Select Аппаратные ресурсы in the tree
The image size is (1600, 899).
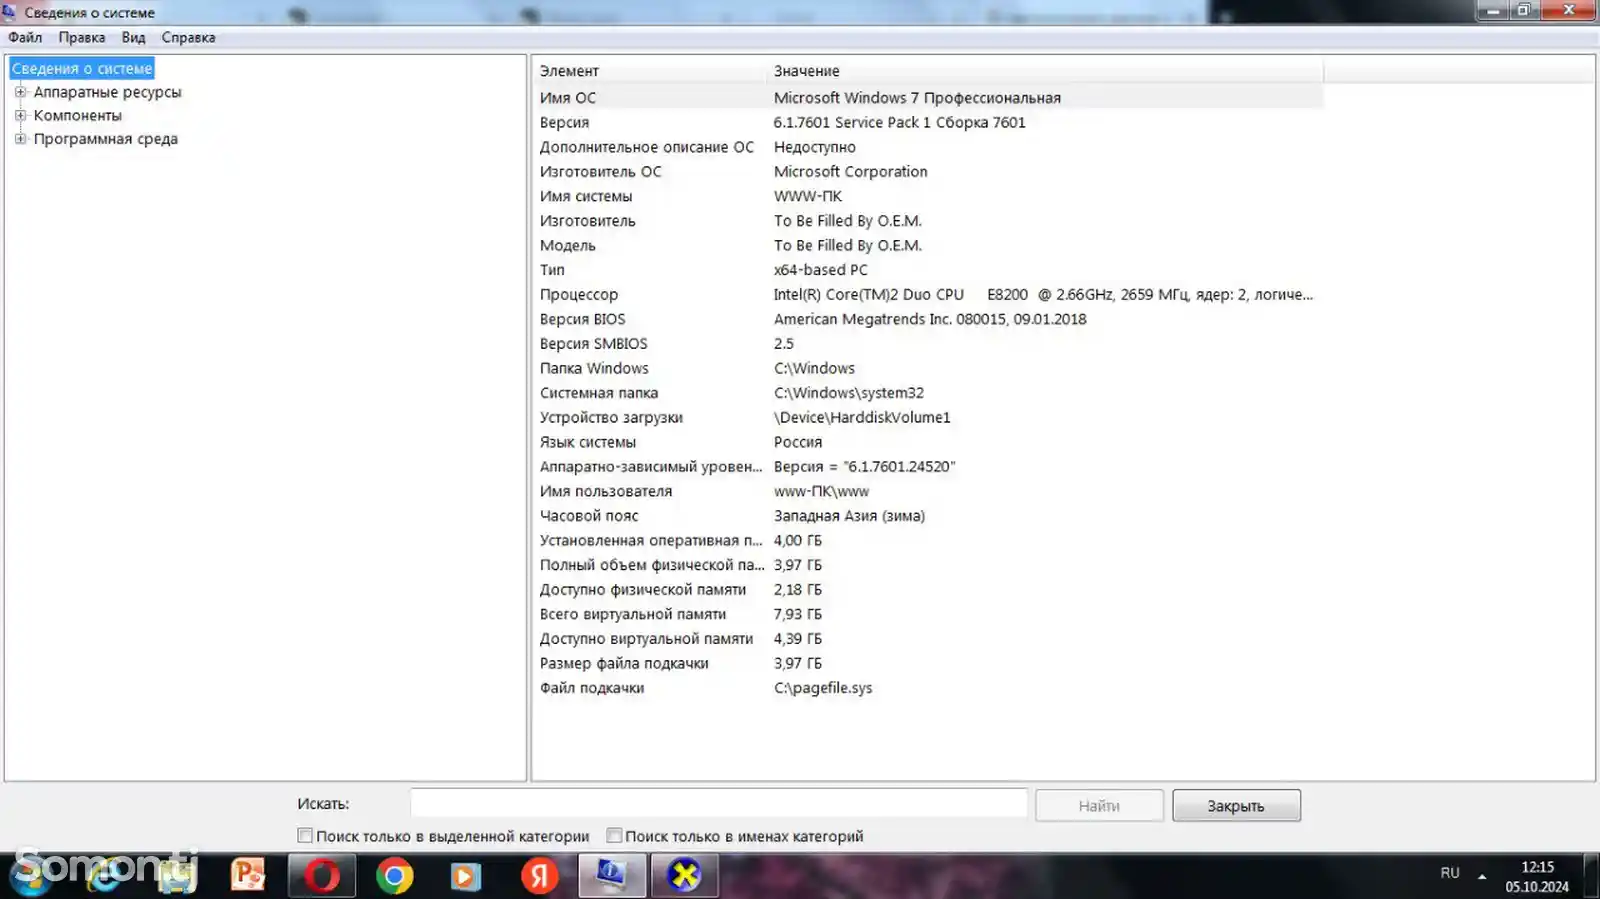tap(108, 92)
